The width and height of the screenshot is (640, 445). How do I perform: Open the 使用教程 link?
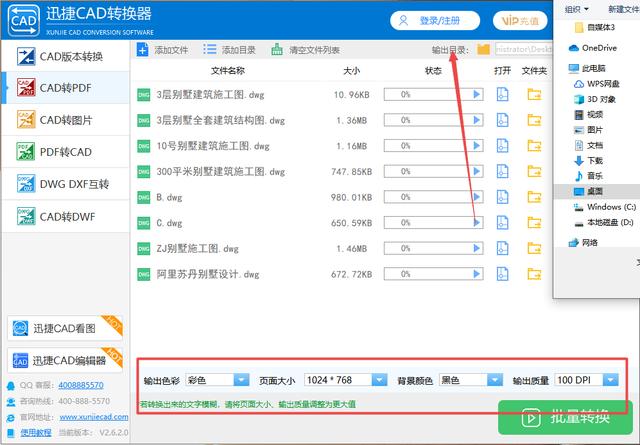click(36, 432)
